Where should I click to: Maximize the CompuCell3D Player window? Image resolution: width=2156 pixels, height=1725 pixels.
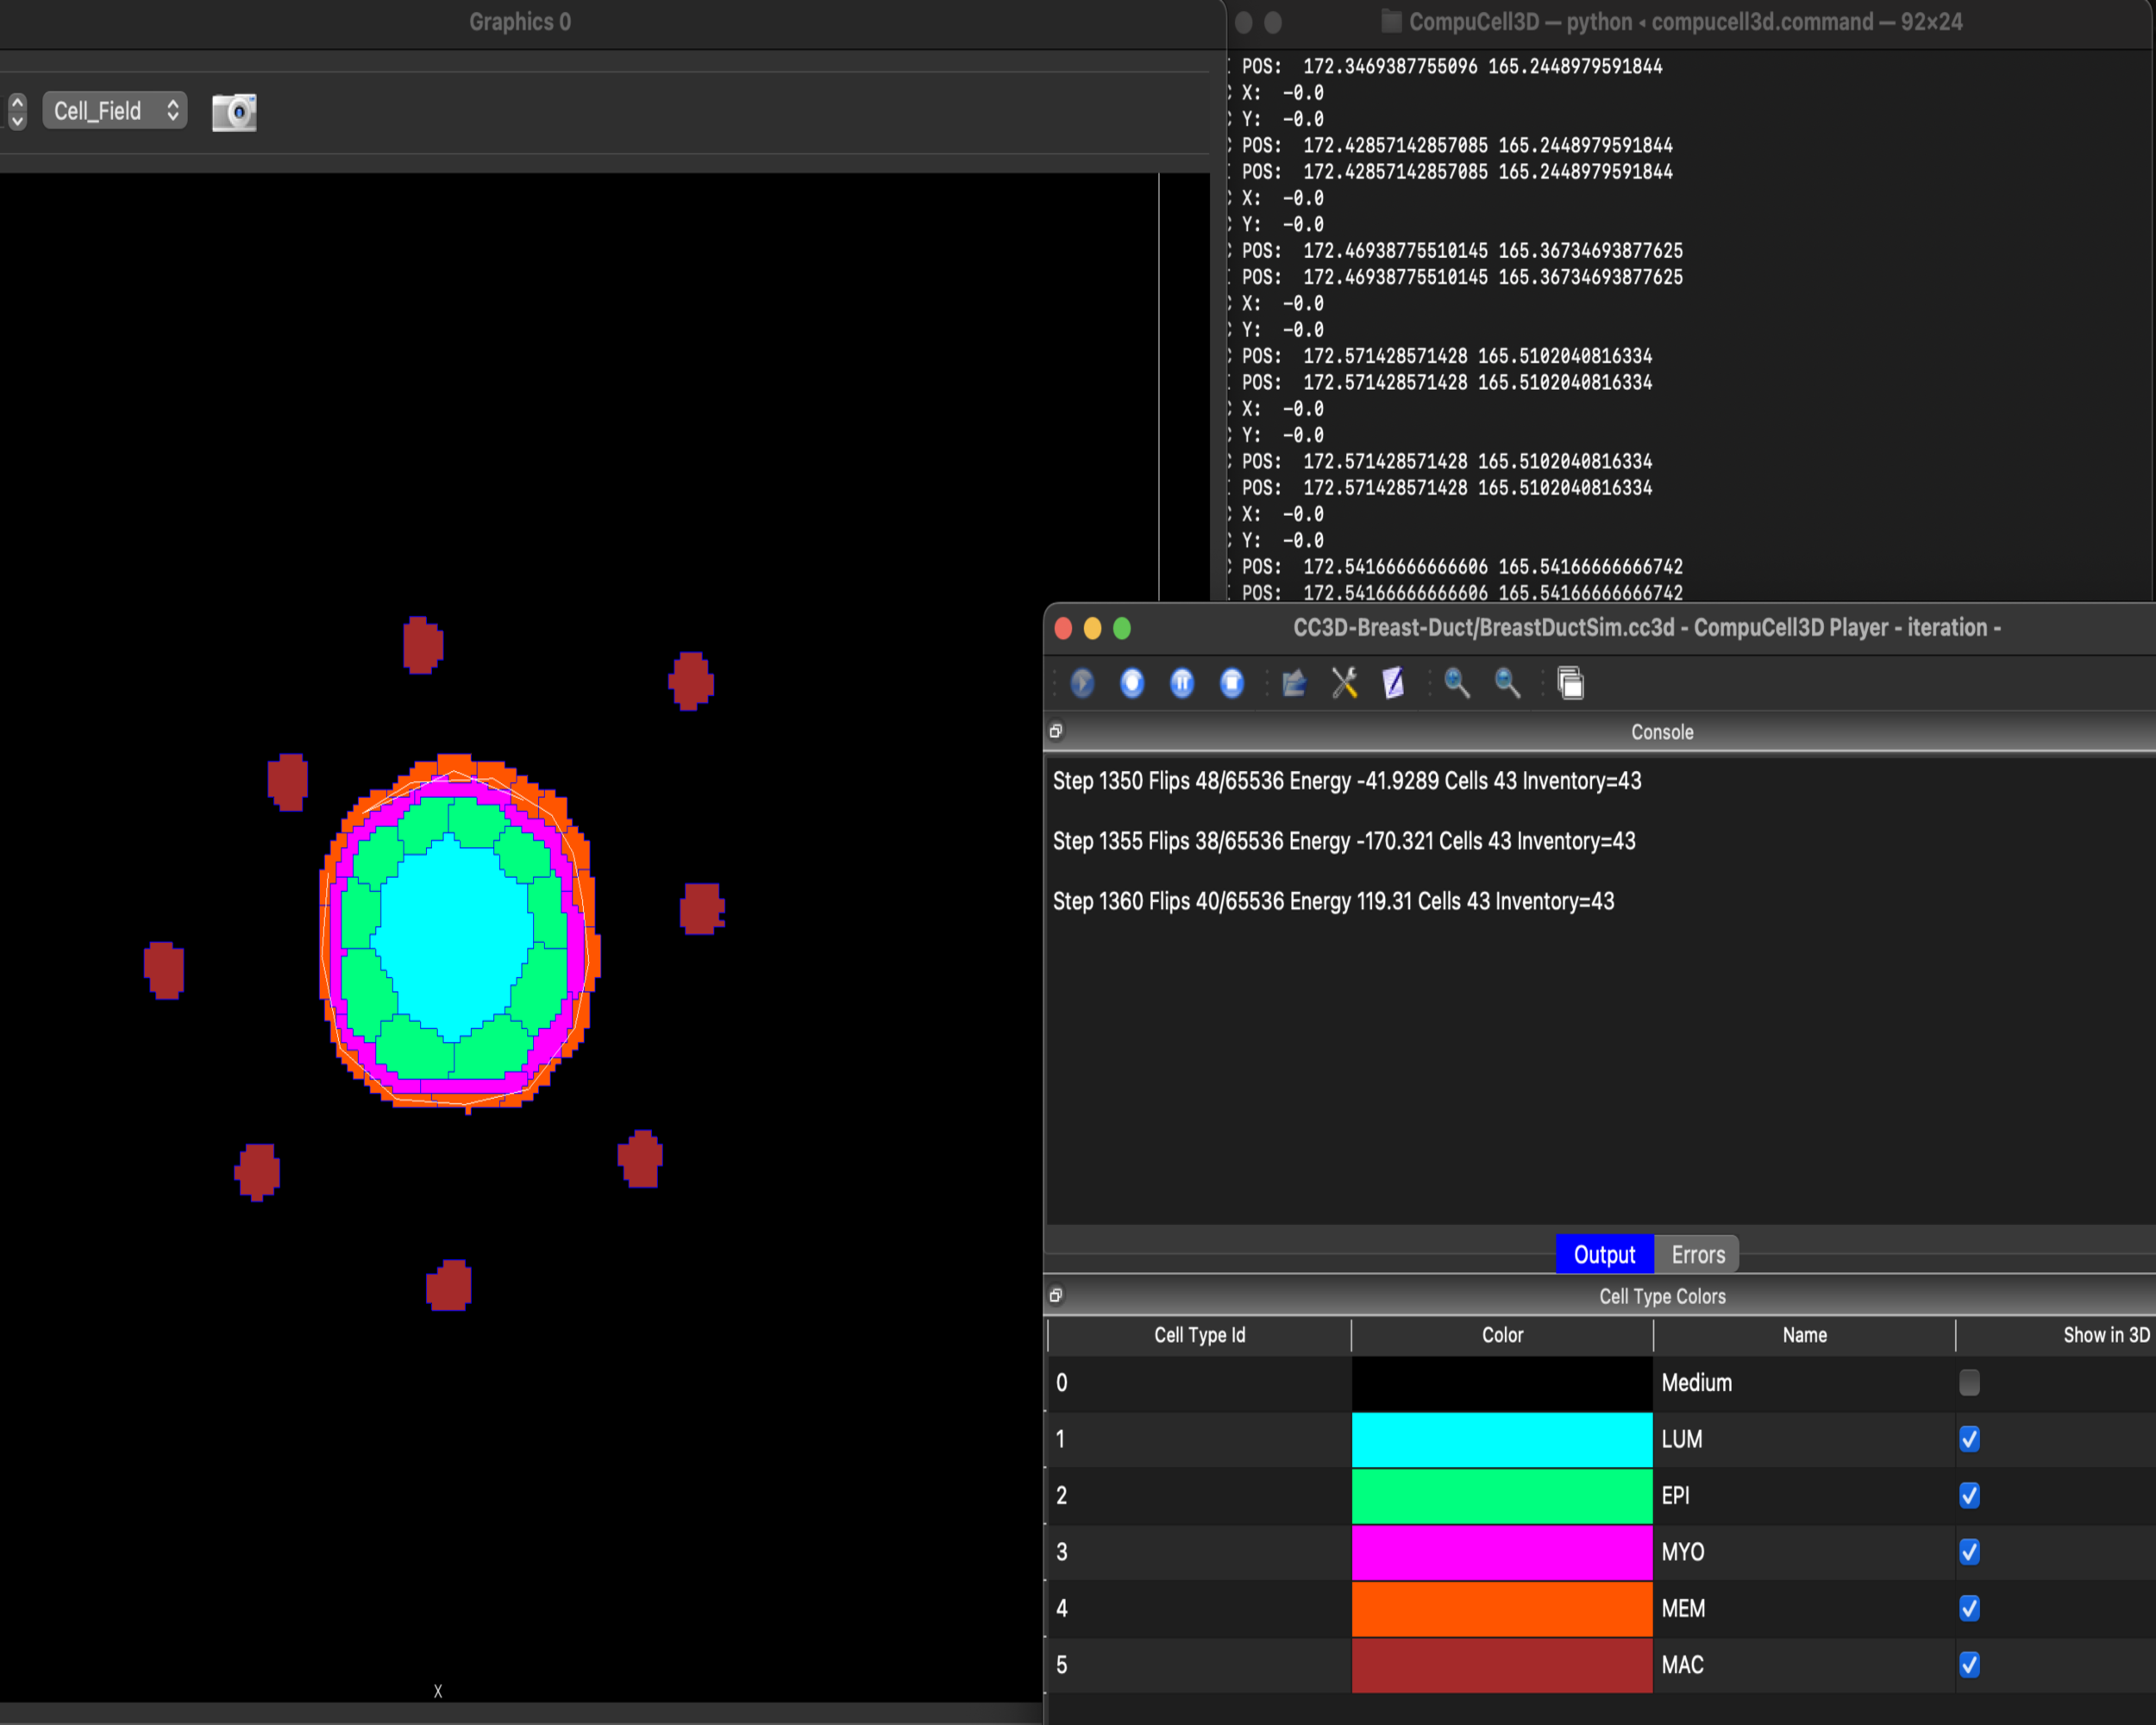click(x=1122, y=628)
